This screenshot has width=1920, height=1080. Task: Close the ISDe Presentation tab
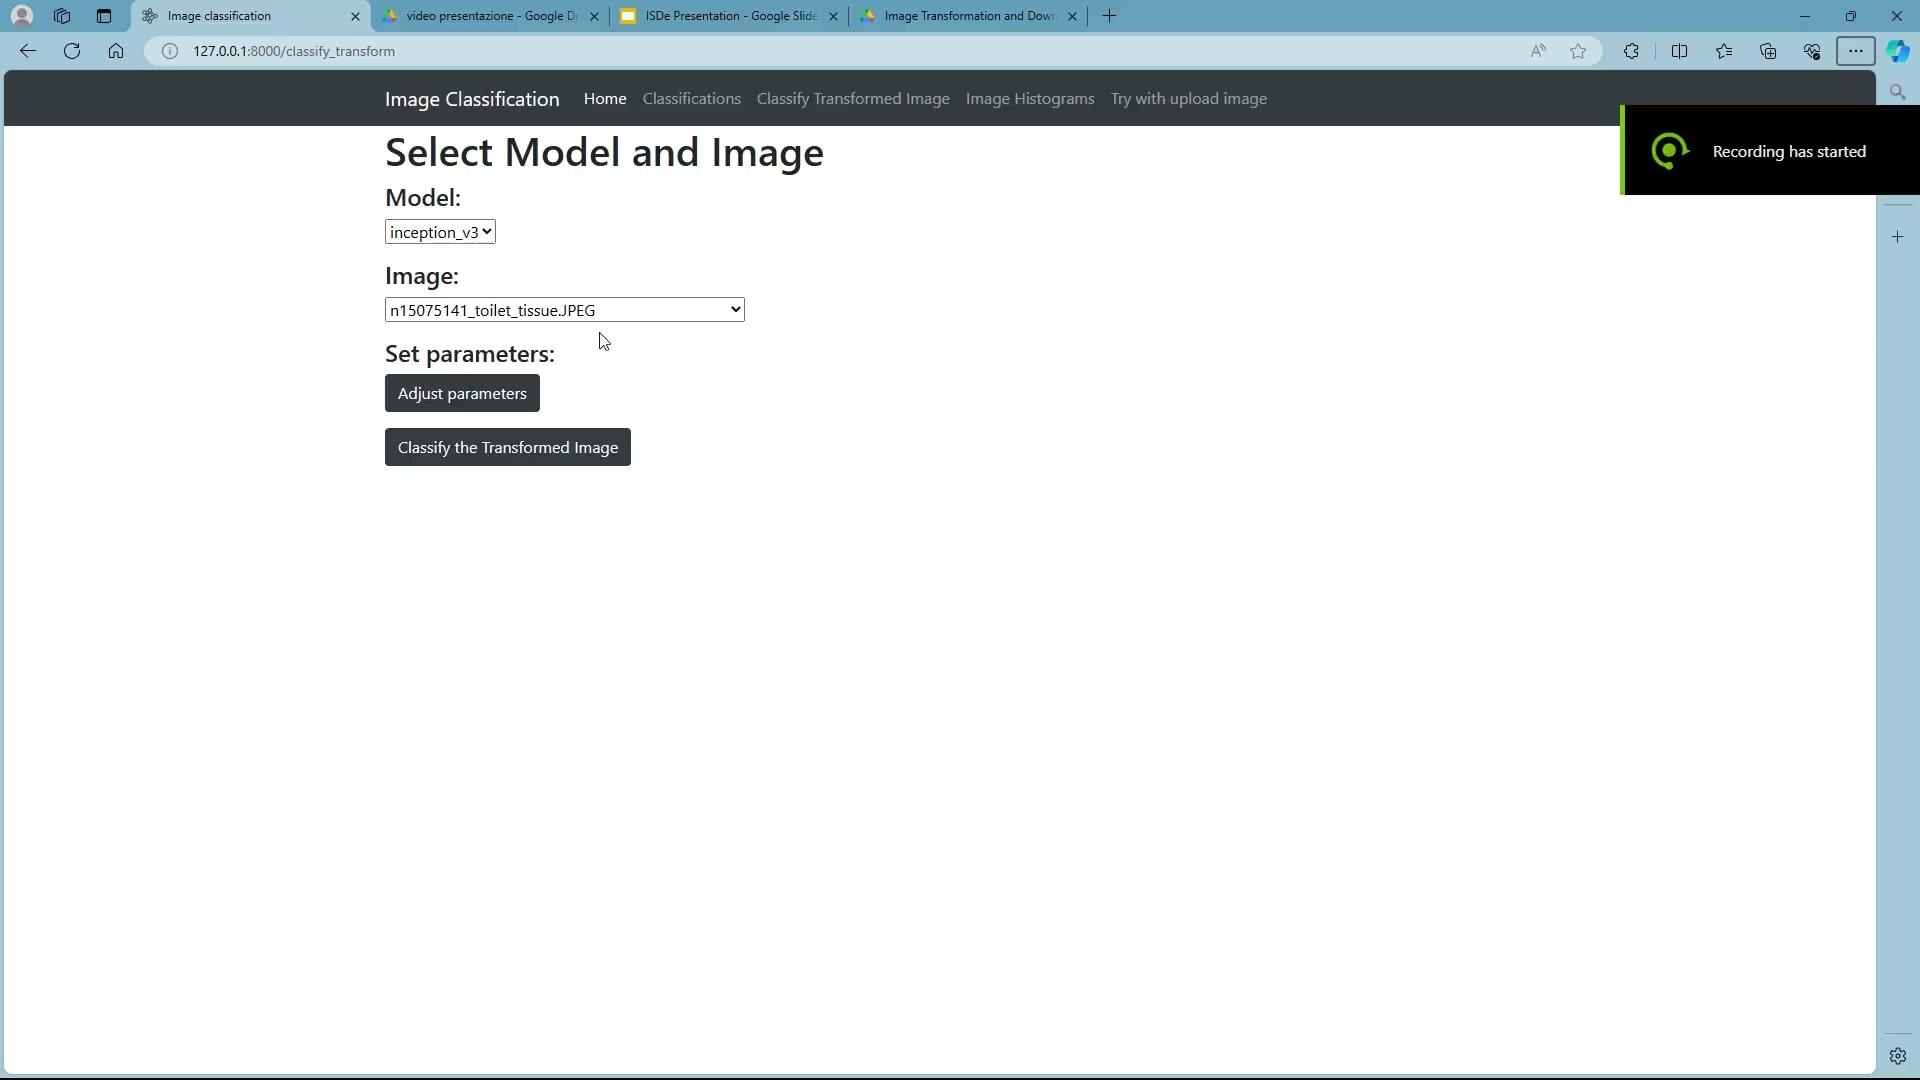(833, 16)
